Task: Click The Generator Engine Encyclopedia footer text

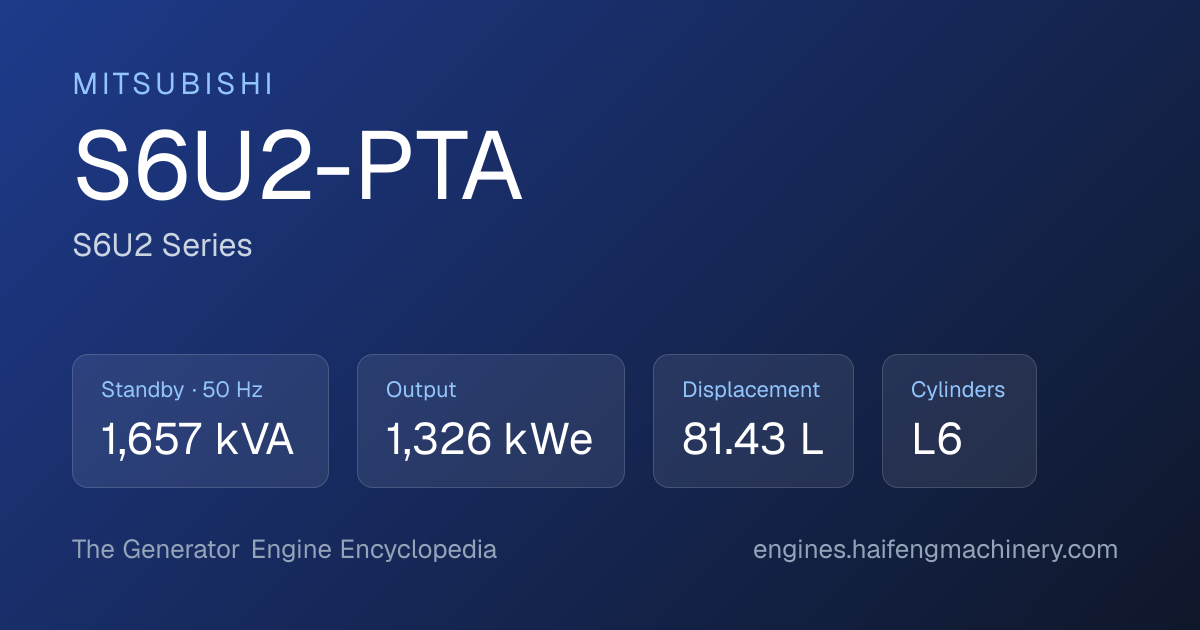Action: pos(284,550)
